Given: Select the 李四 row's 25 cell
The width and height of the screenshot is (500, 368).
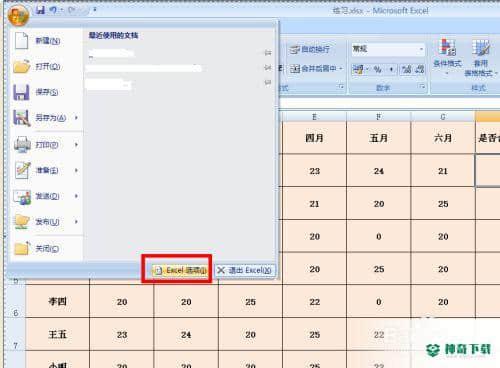Looking at the screenshot, I should click(x=250, y=302).
